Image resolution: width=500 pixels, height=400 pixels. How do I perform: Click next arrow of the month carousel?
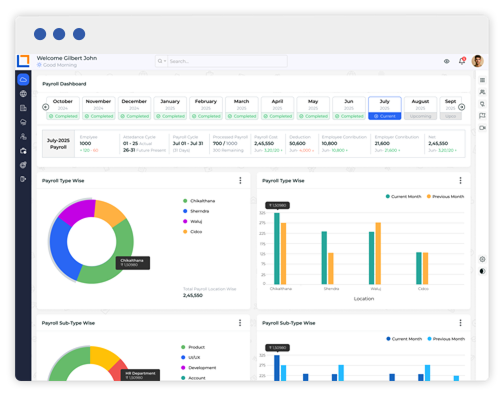point(462,107)
